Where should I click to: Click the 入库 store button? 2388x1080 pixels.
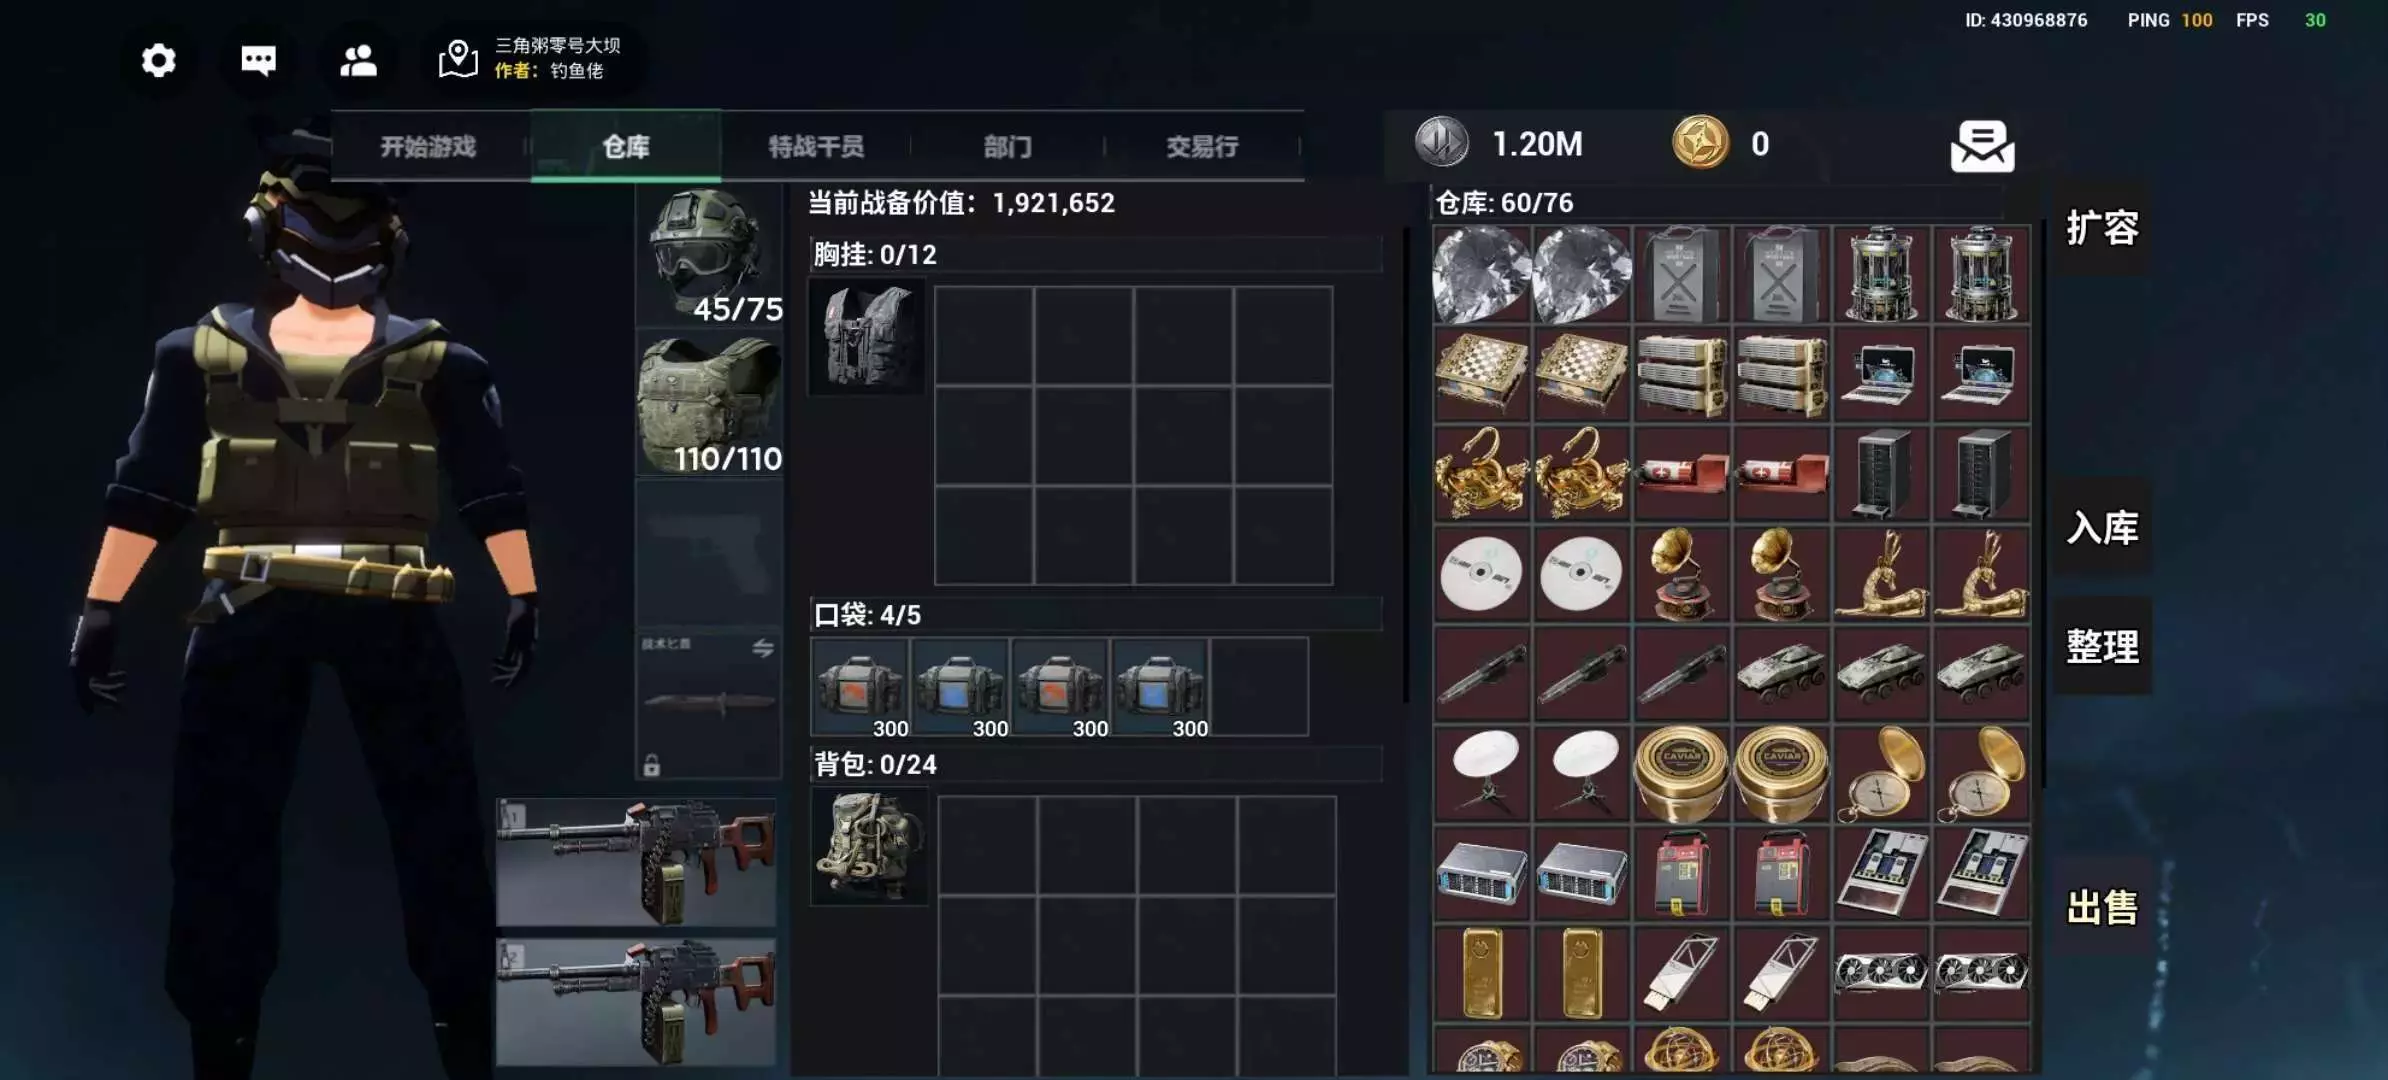pos(2102,527)
